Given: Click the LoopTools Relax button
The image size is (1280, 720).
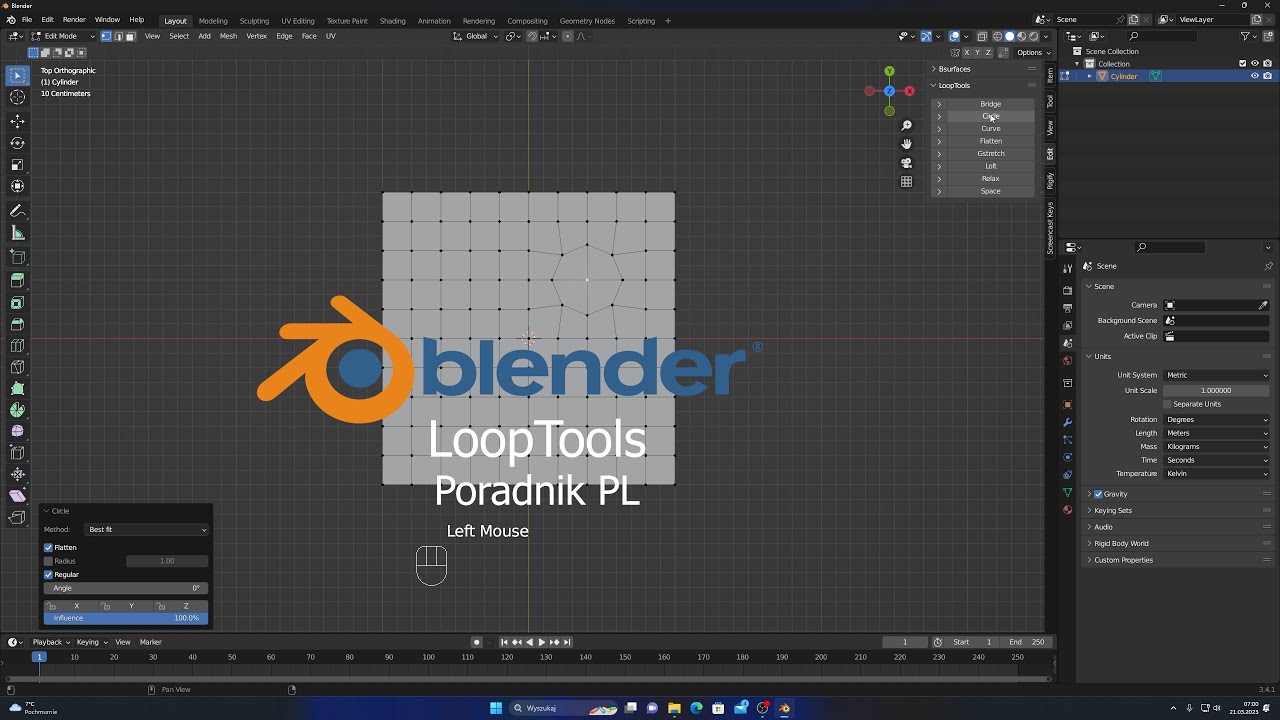Looking at the screenshot, I should point(990,179).
